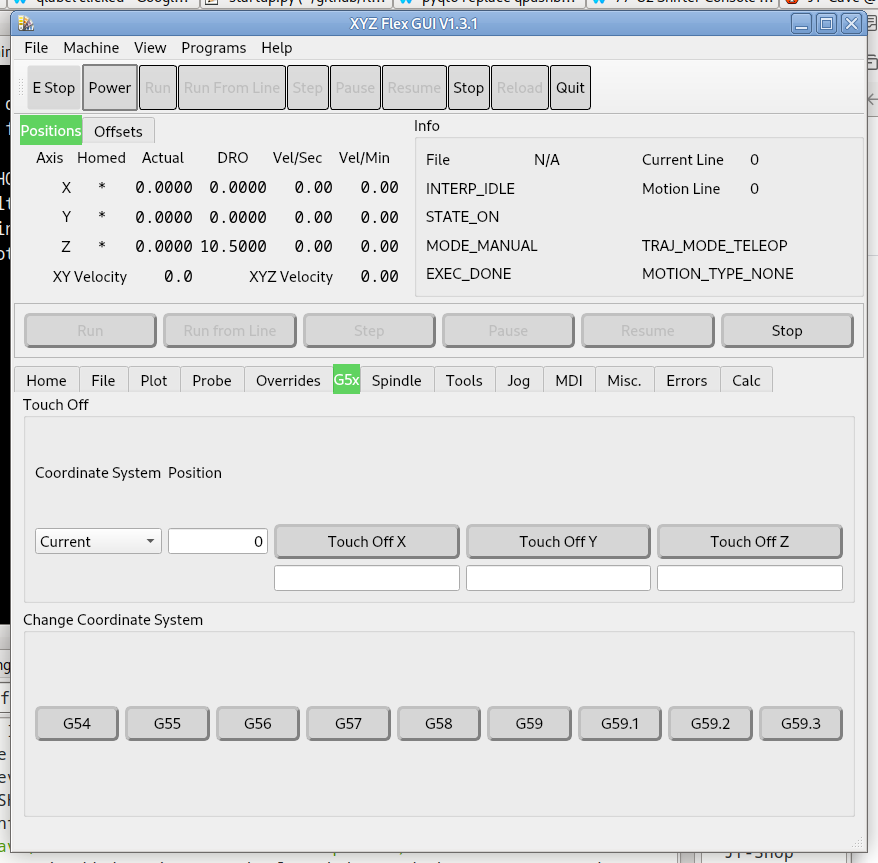Open the Machine menu
The image size is (878, 863).
coord(91,48)
